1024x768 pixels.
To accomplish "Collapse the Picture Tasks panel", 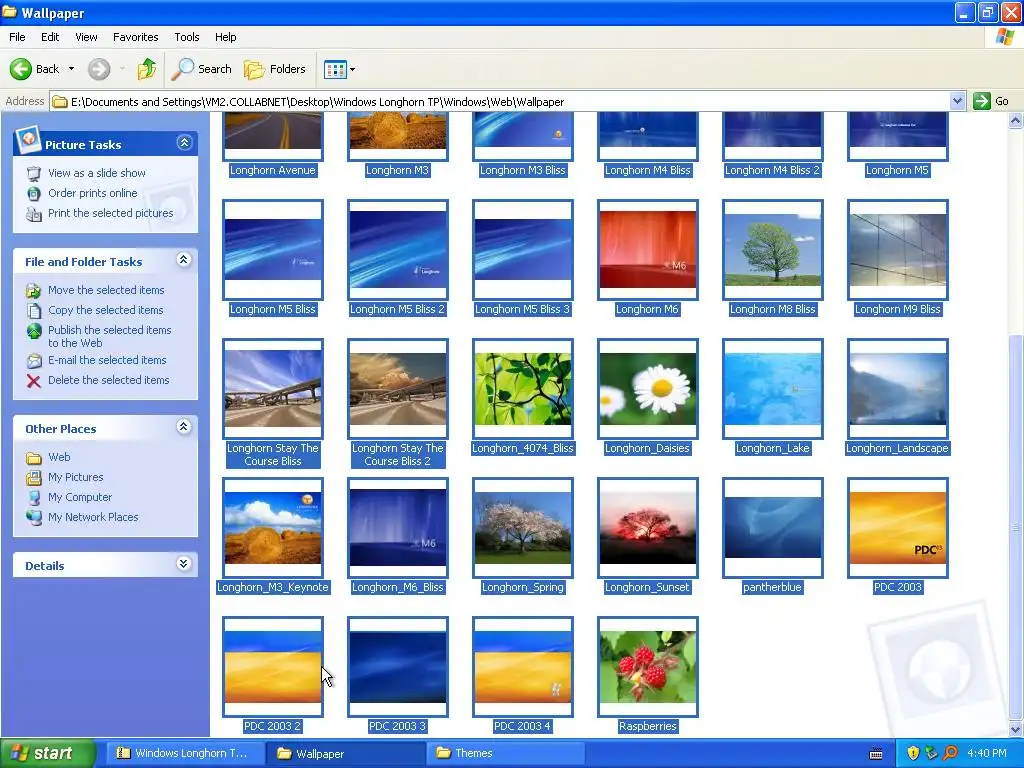I will point(184,143).
